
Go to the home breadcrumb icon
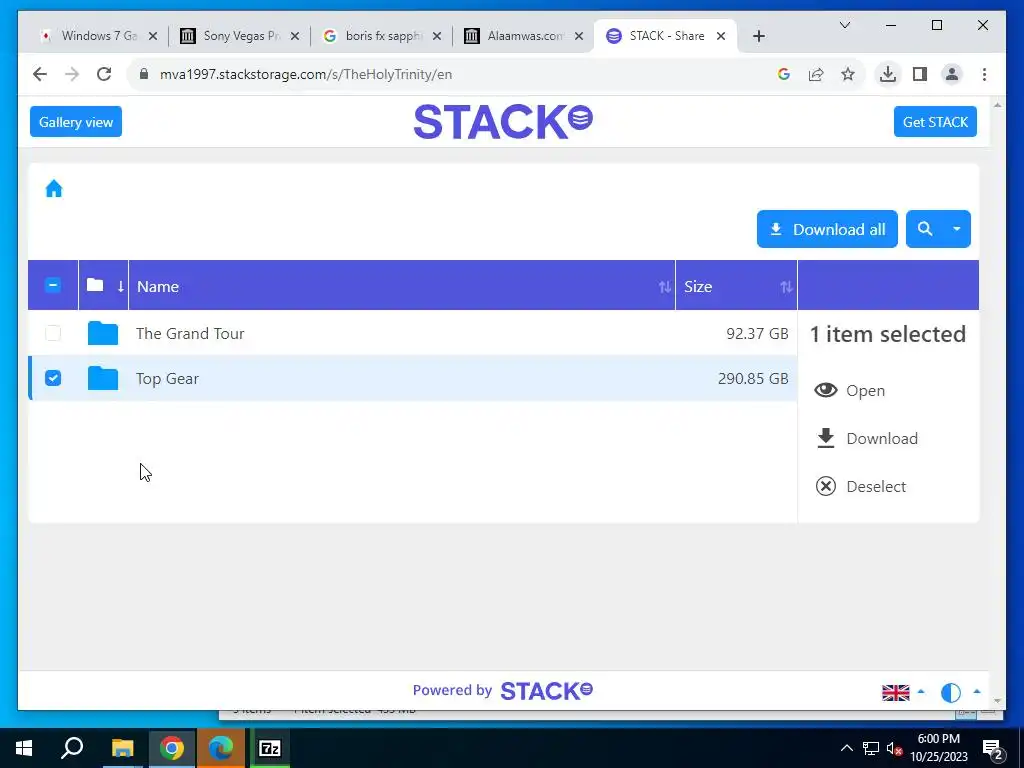tap(54, 189)
